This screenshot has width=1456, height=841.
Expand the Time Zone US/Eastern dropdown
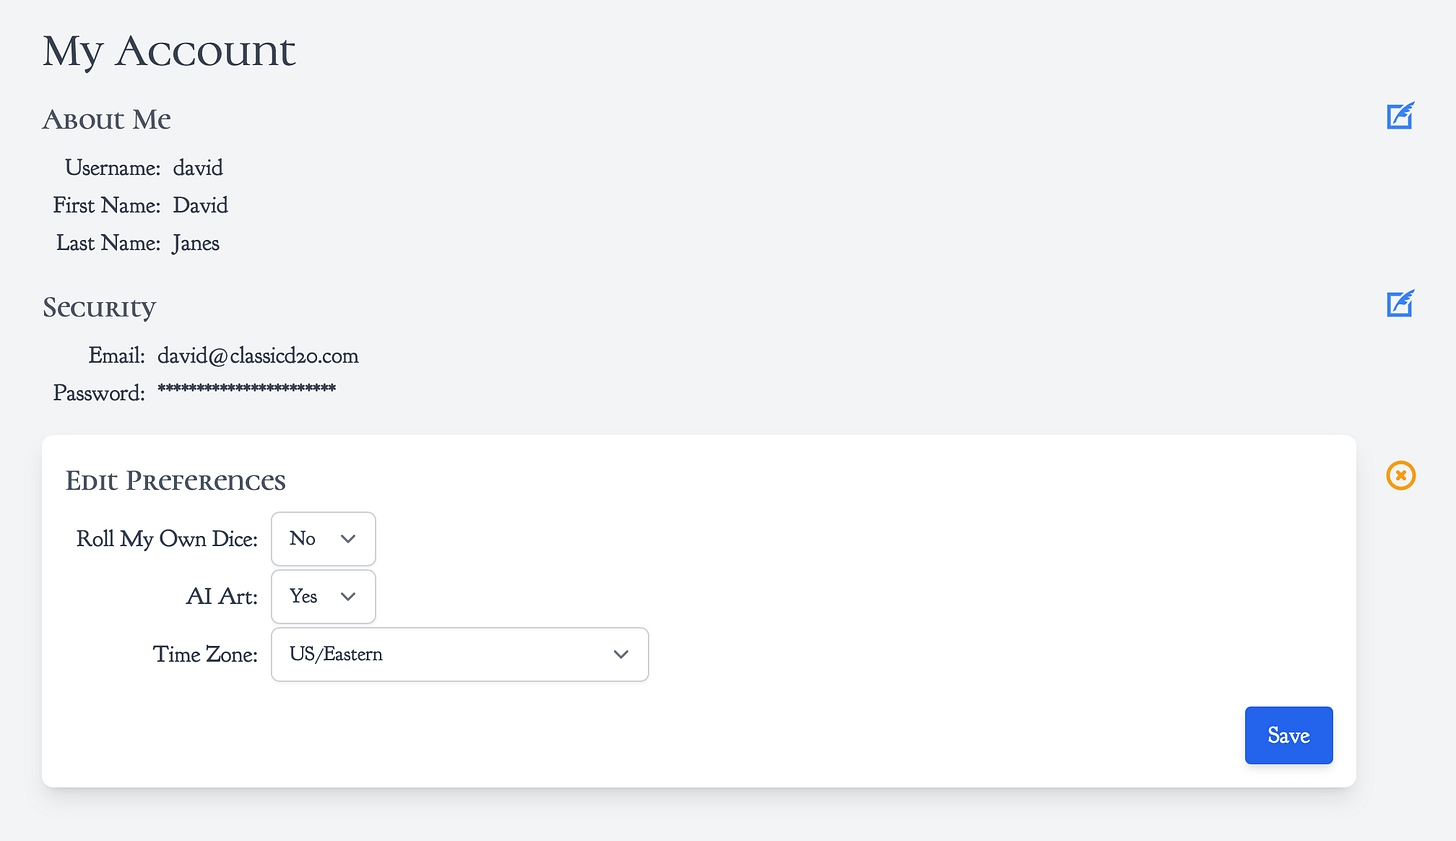(x=460, y=655)
